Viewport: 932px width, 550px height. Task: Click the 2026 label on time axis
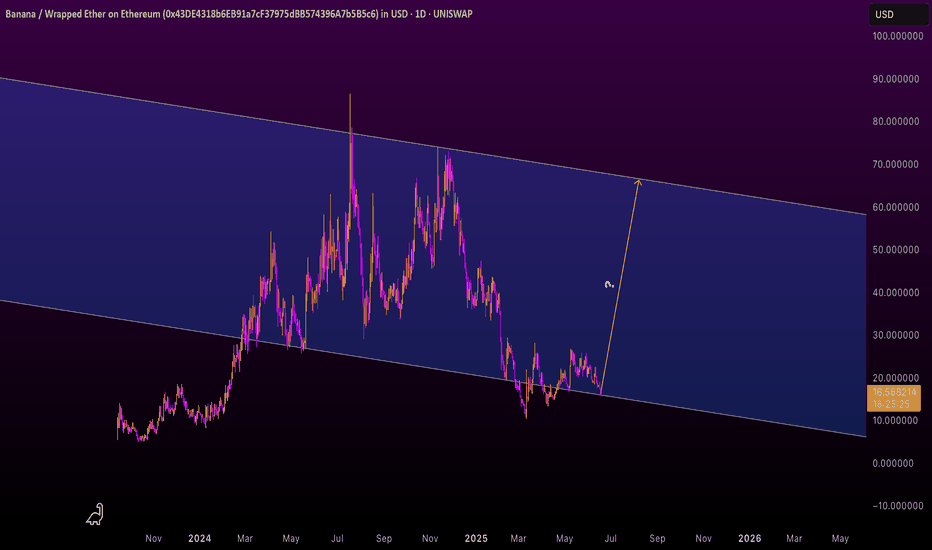tap(750, 538)
